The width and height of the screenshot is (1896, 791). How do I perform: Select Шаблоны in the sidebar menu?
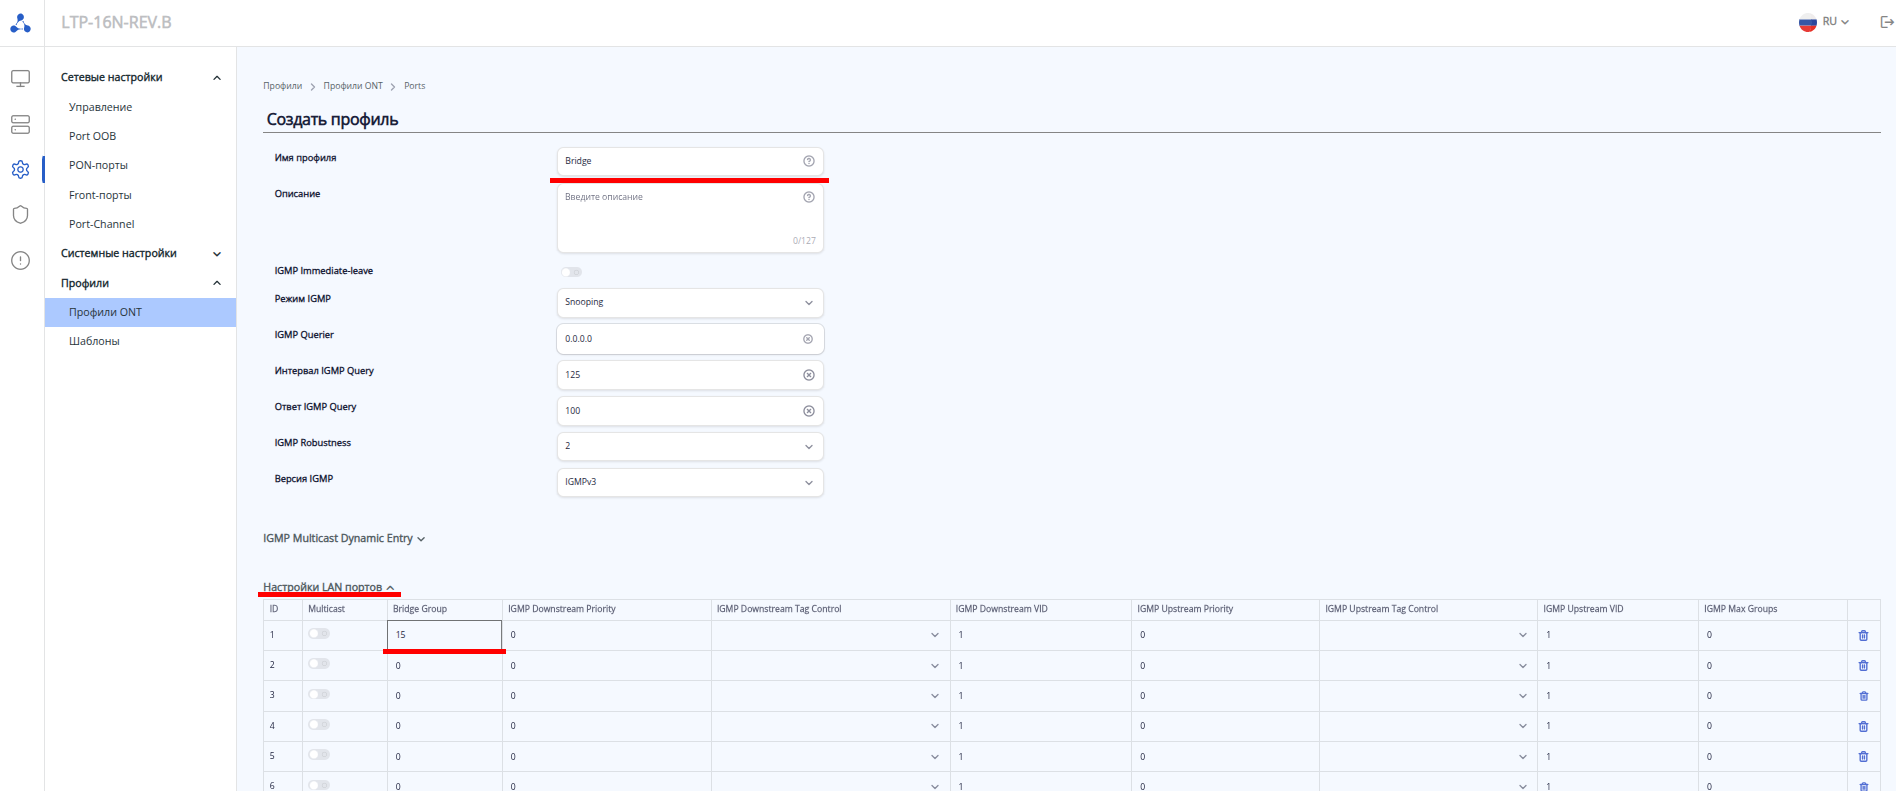(x=94, y=341)
